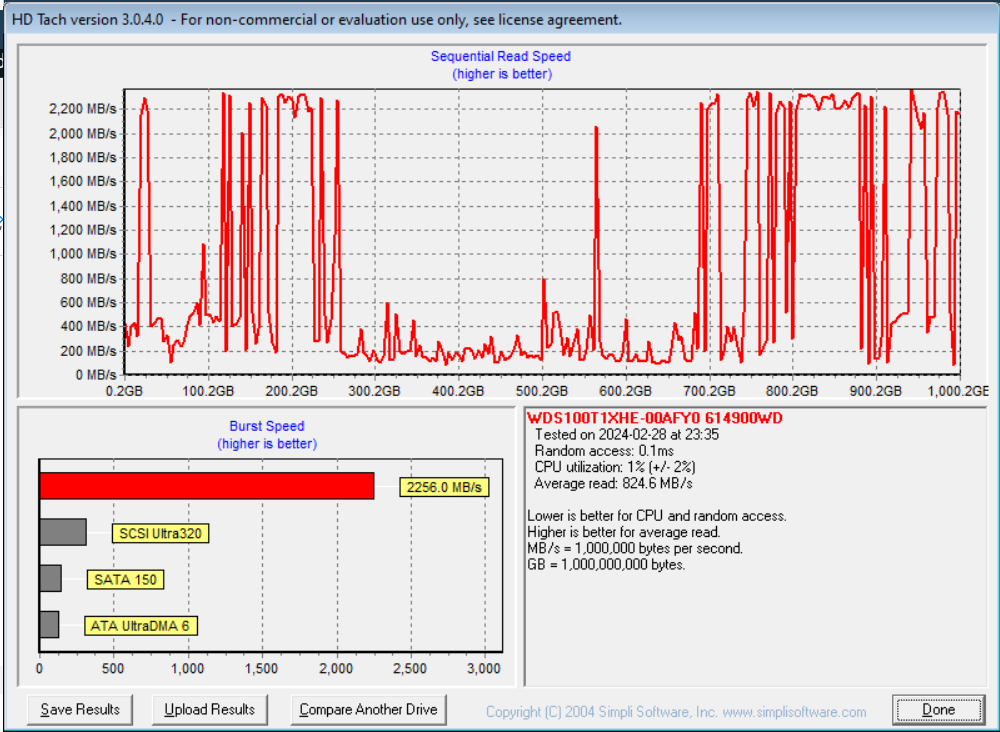Click the Average read 824.6 MB/s line
The image size is (1000, 732).
point(613,483)
